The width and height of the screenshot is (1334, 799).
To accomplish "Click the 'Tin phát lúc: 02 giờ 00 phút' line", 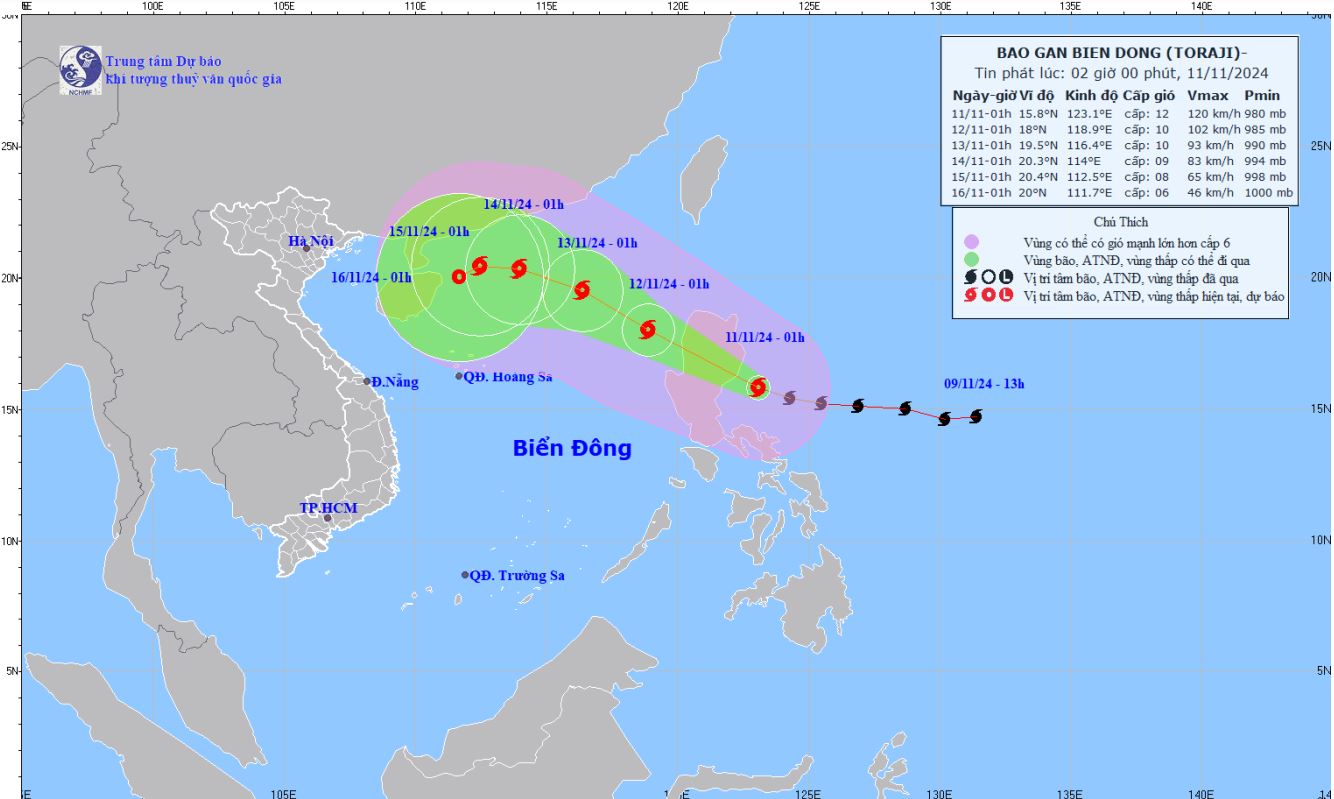I will pyautogui.click(x=1121, y=73).
